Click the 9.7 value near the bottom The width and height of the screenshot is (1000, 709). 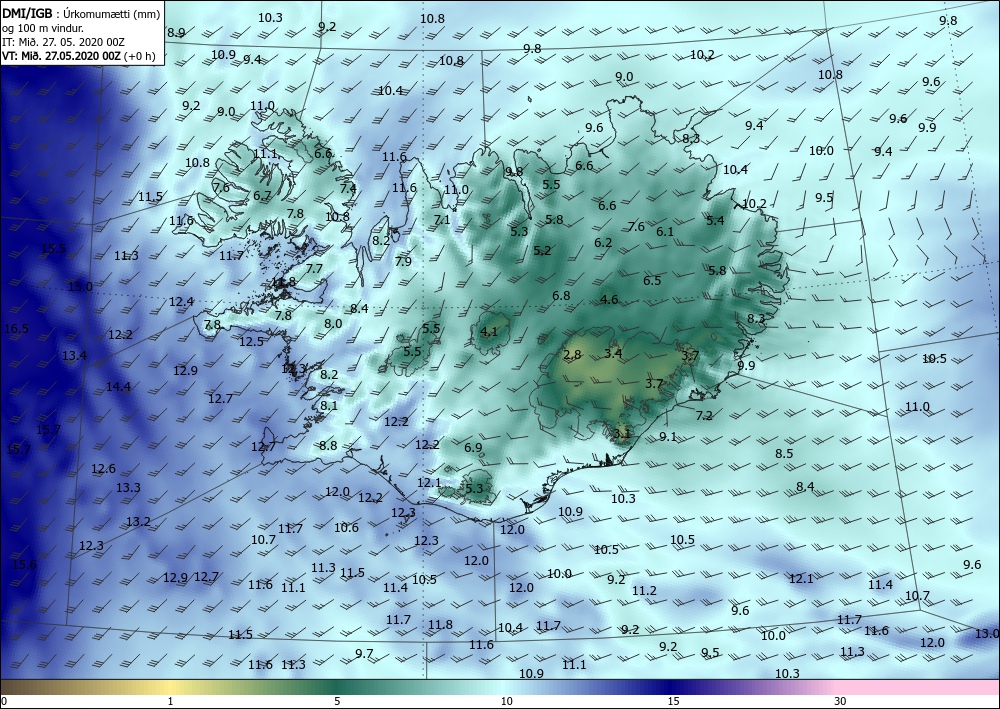tap(364, 654)
